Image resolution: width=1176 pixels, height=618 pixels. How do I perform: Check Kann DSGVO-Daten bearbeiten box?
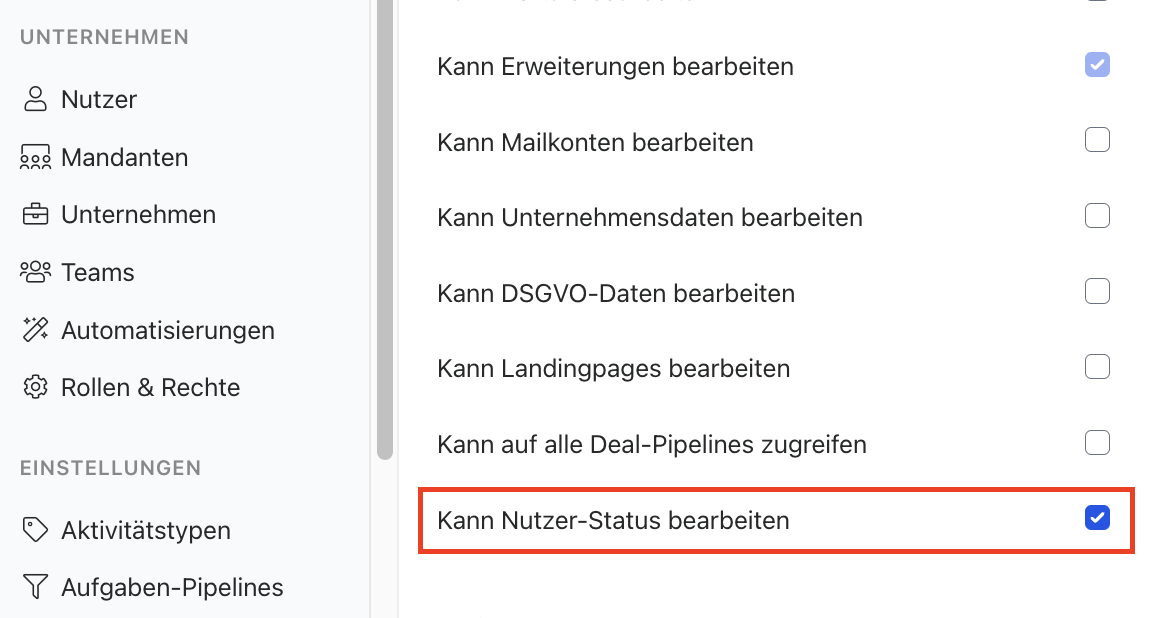tap(1097, 292)
